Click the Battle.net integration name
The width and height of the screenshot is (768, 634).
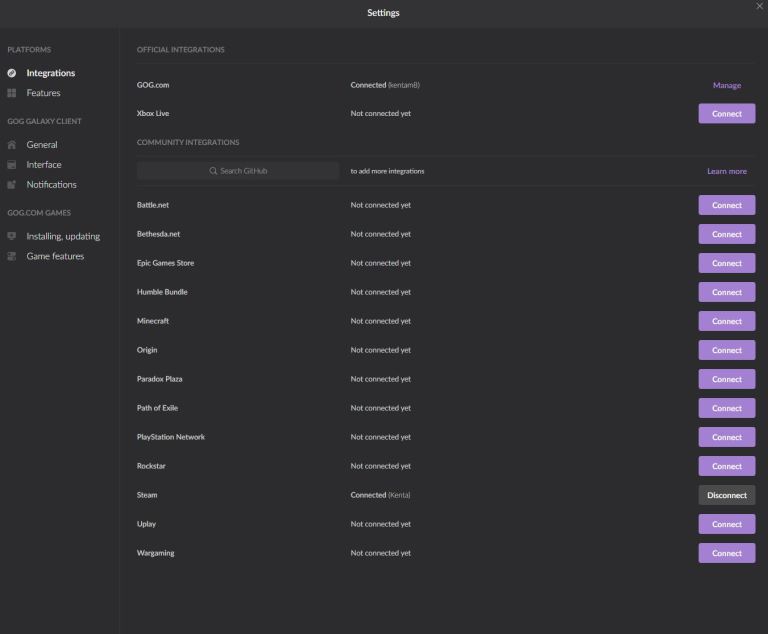(x=153, y=205)
